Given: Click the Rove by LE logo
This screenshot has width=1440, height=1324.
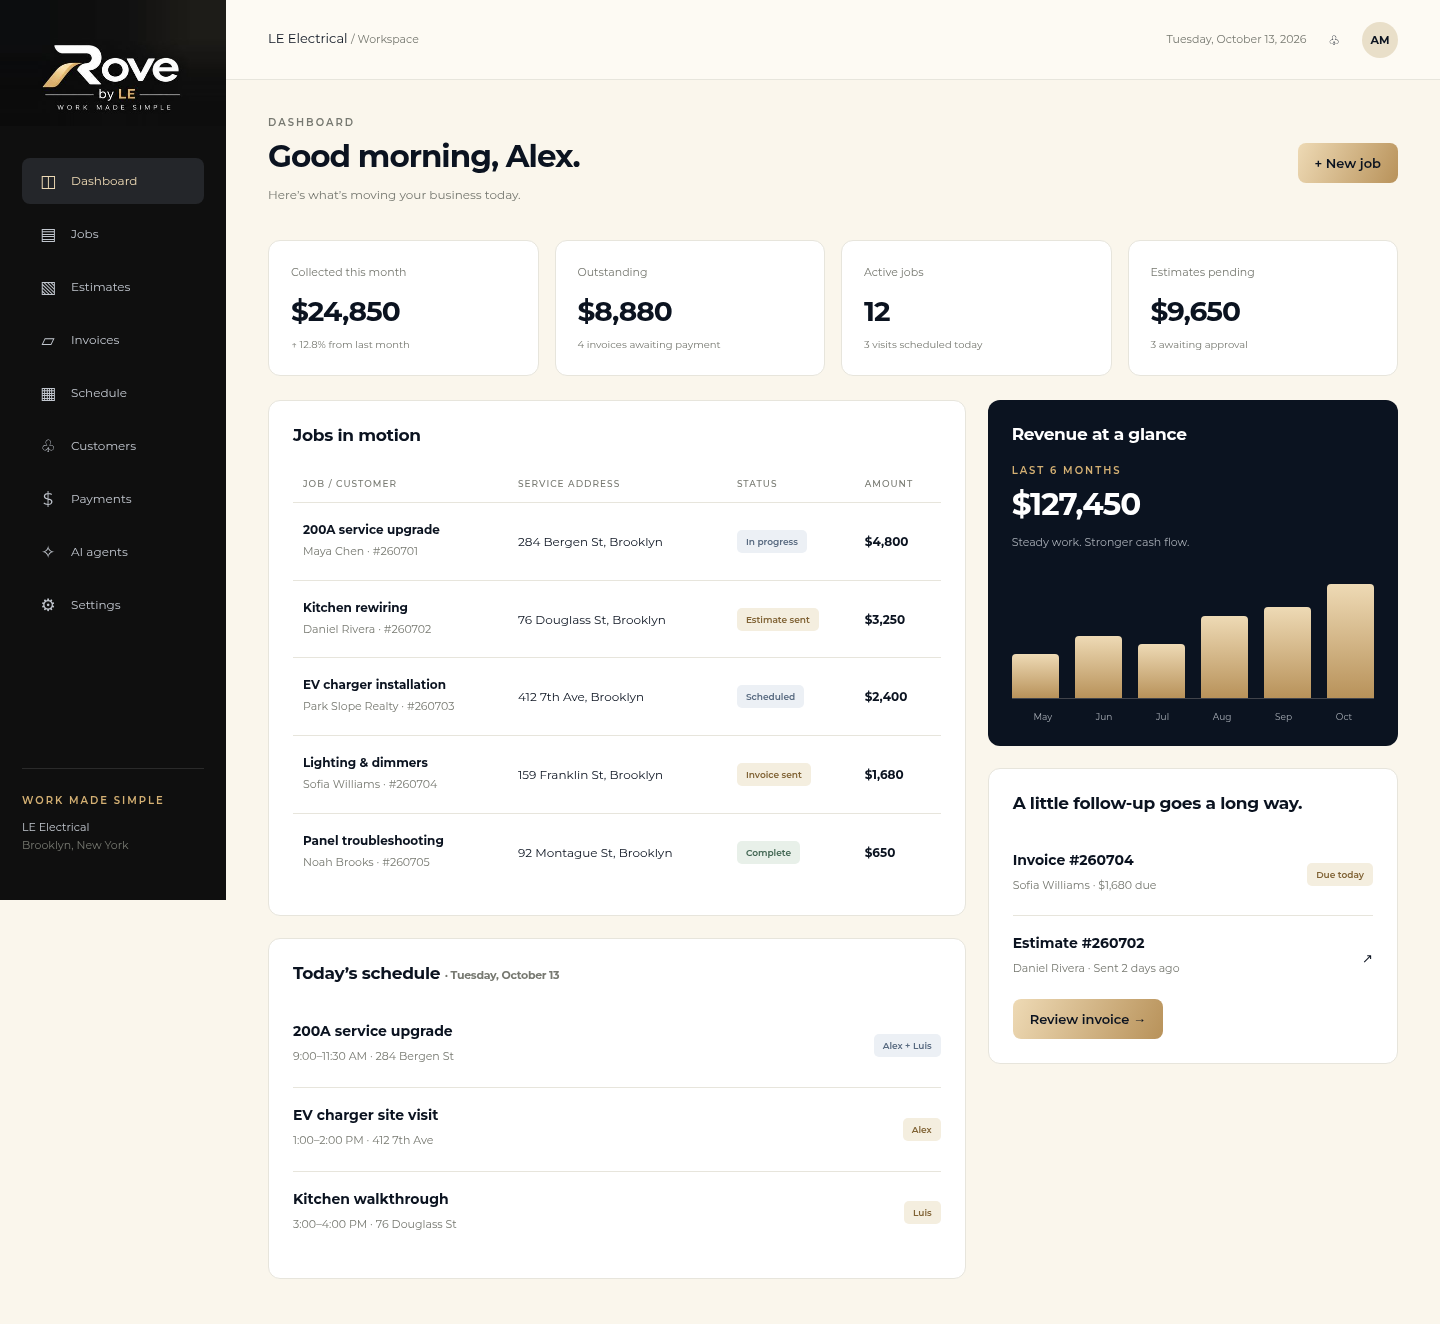Looking at the screenshot, I should [x=112, y=77].
